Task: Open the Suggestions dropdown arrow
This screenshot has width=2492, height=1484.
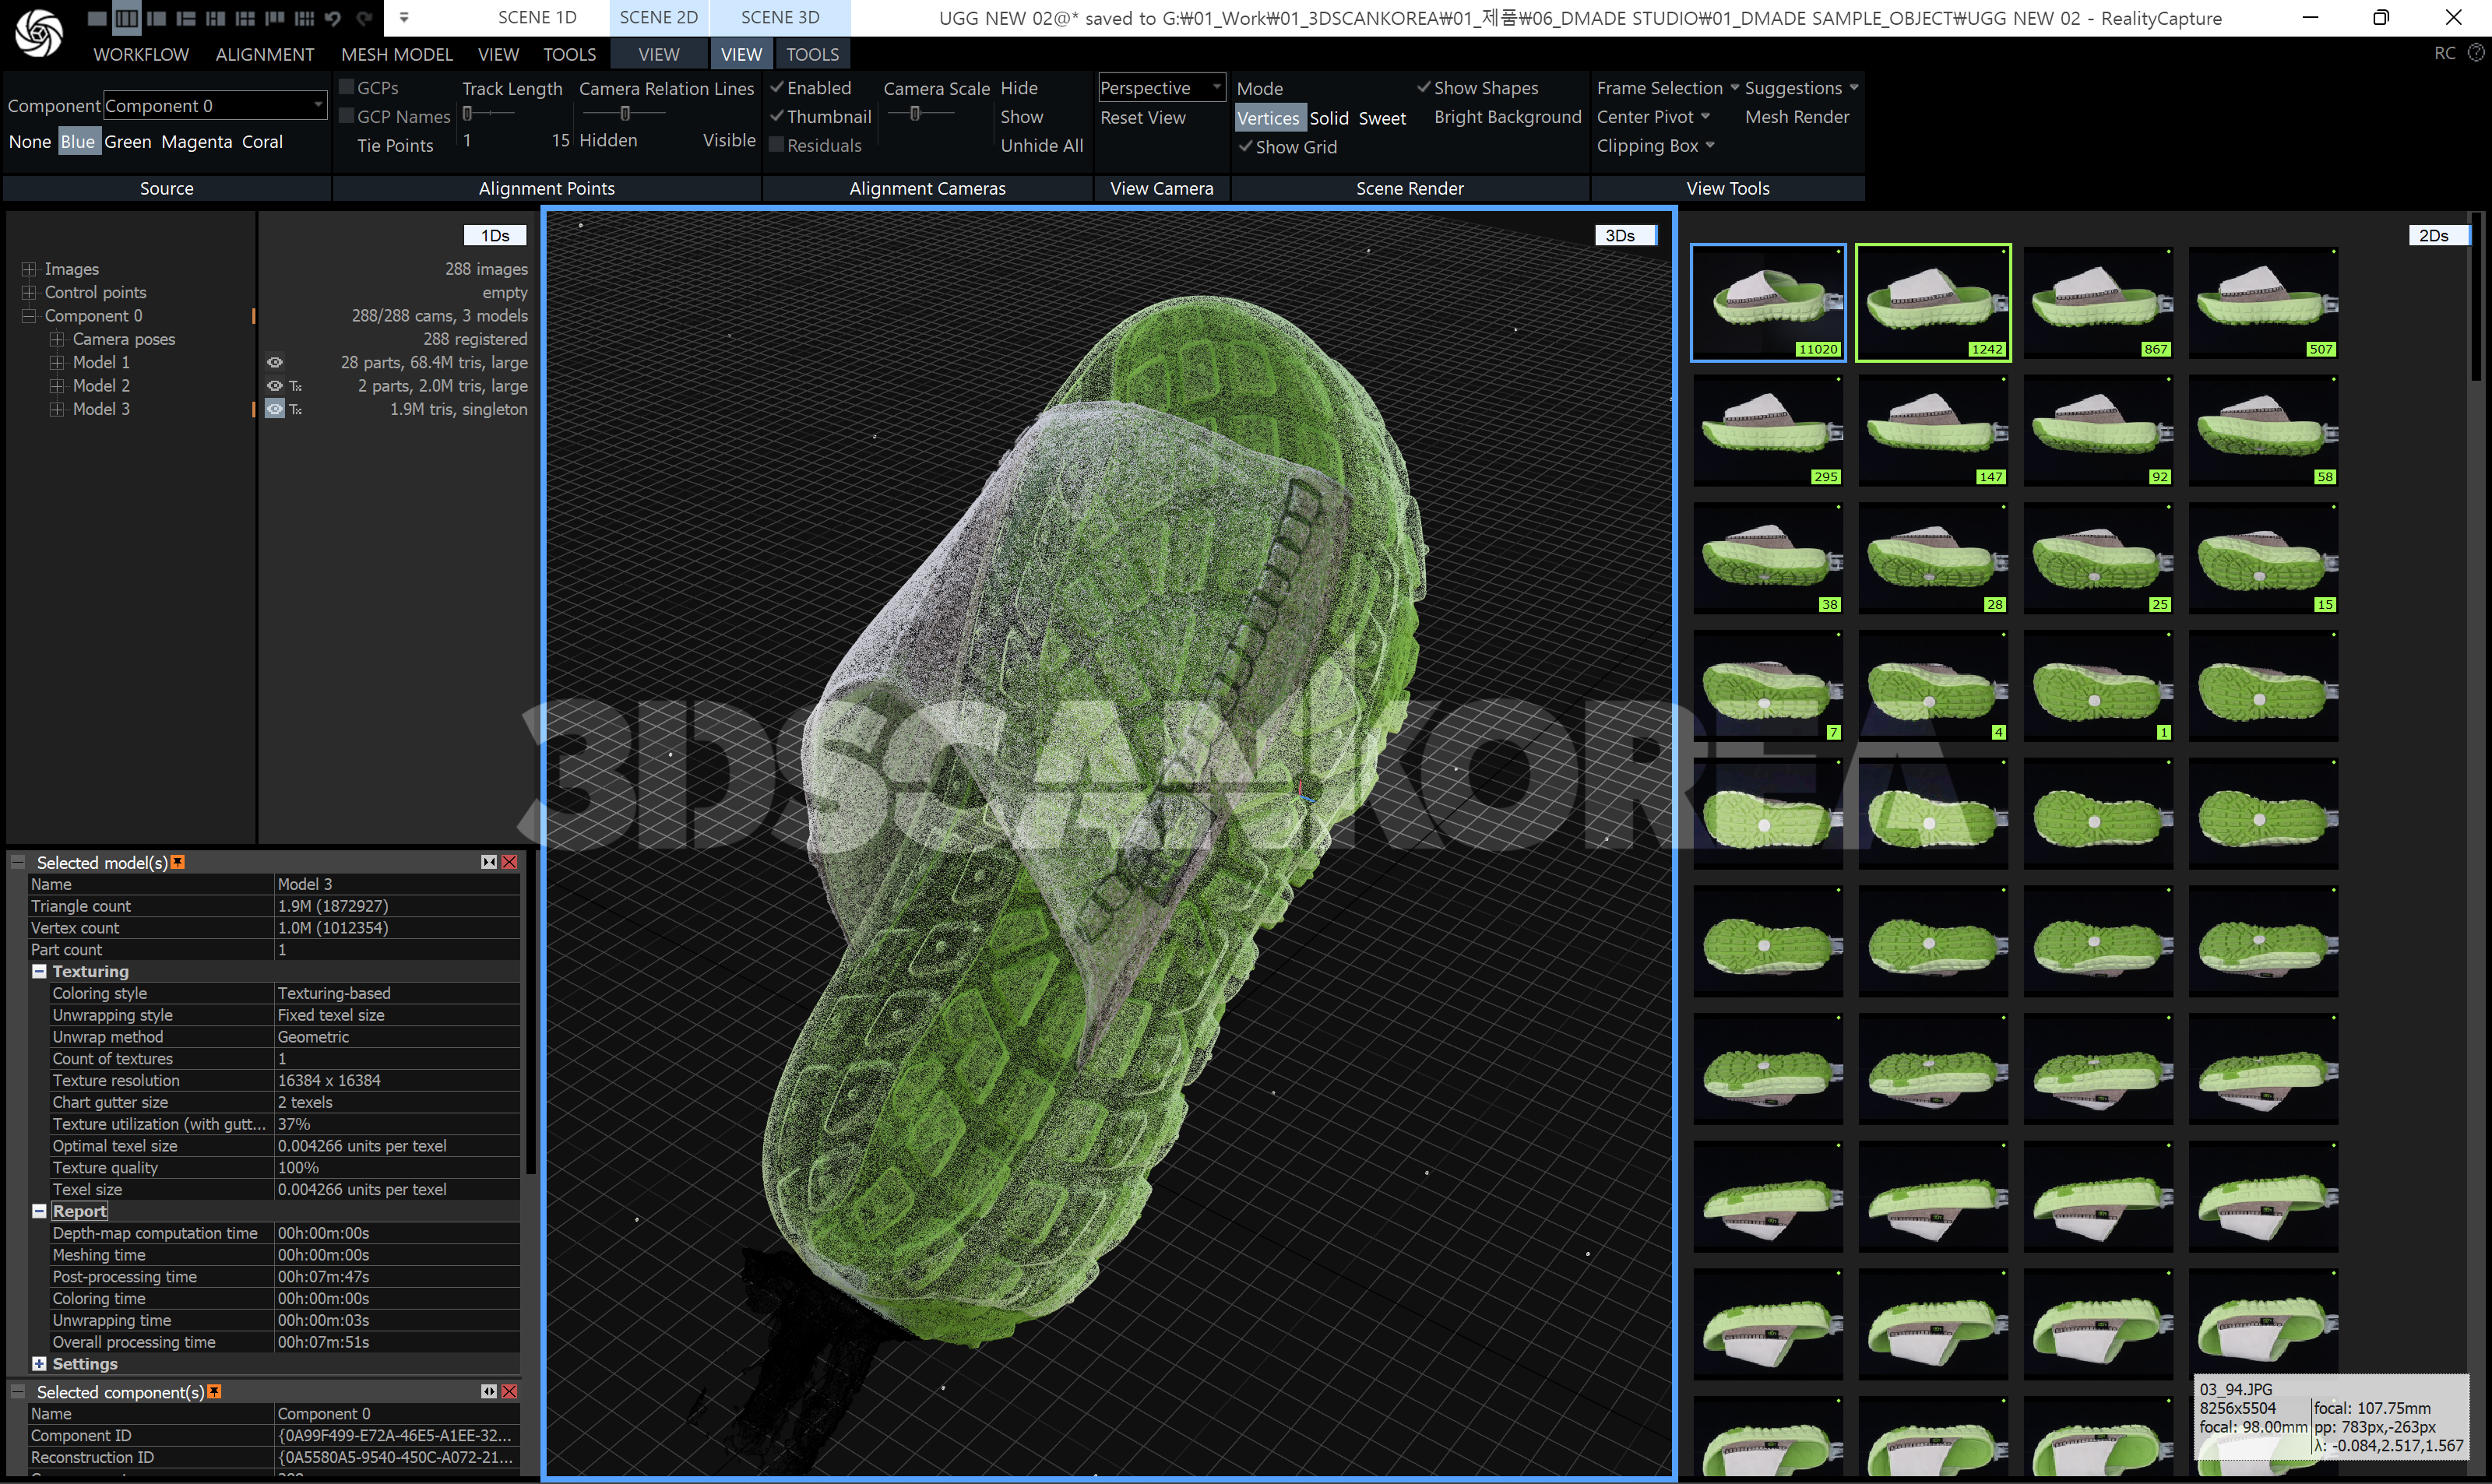Action: click(1853, 87)
